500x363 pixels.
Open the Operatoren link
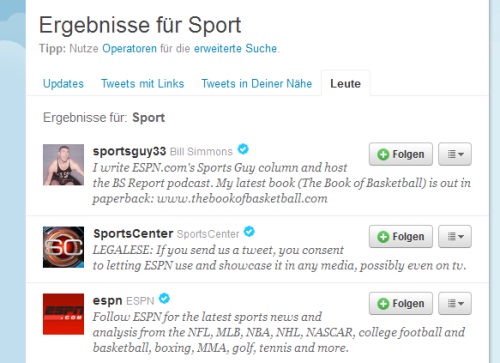click(x=129, y=49)
